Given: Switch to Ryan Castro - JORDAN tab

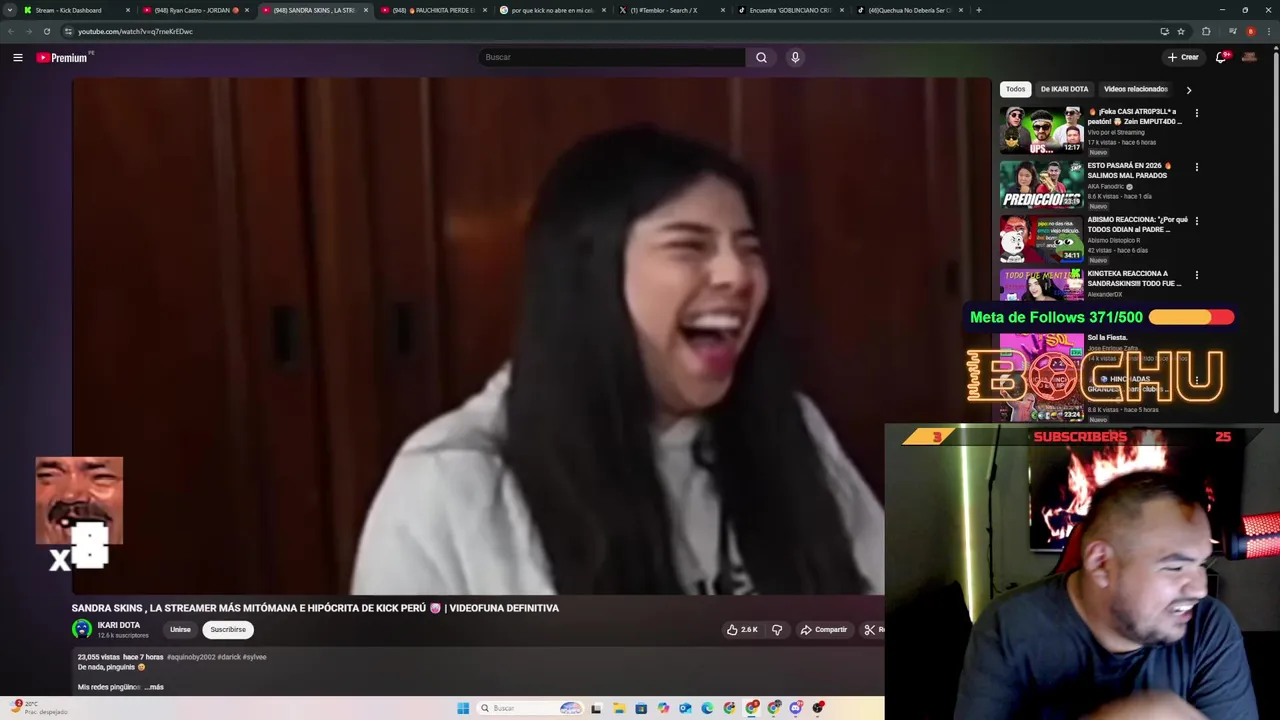Looking at the screenshot, I should coord(195,10).
